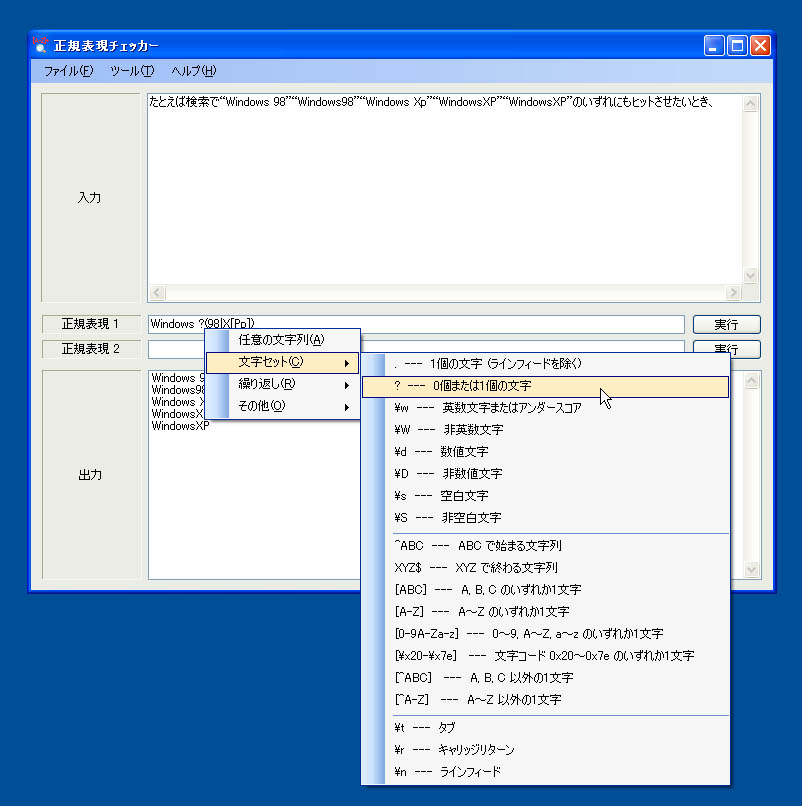
Task: Maximize the 正規表現チェッカー window
Action: 737,45
